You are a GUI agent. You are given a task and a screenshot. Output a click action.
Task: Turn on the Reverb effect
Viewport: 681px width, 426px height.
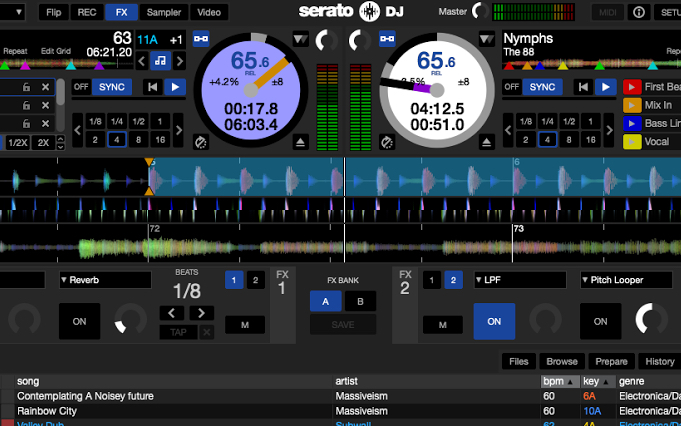78,321
